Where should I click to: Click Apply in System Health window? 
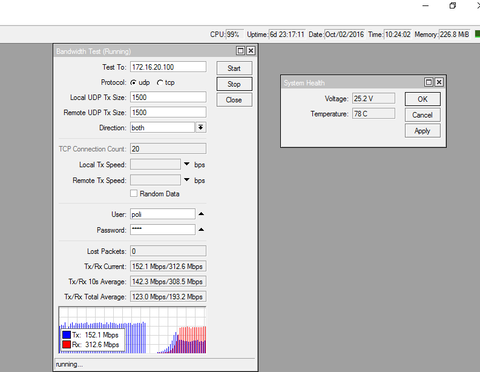422,131
